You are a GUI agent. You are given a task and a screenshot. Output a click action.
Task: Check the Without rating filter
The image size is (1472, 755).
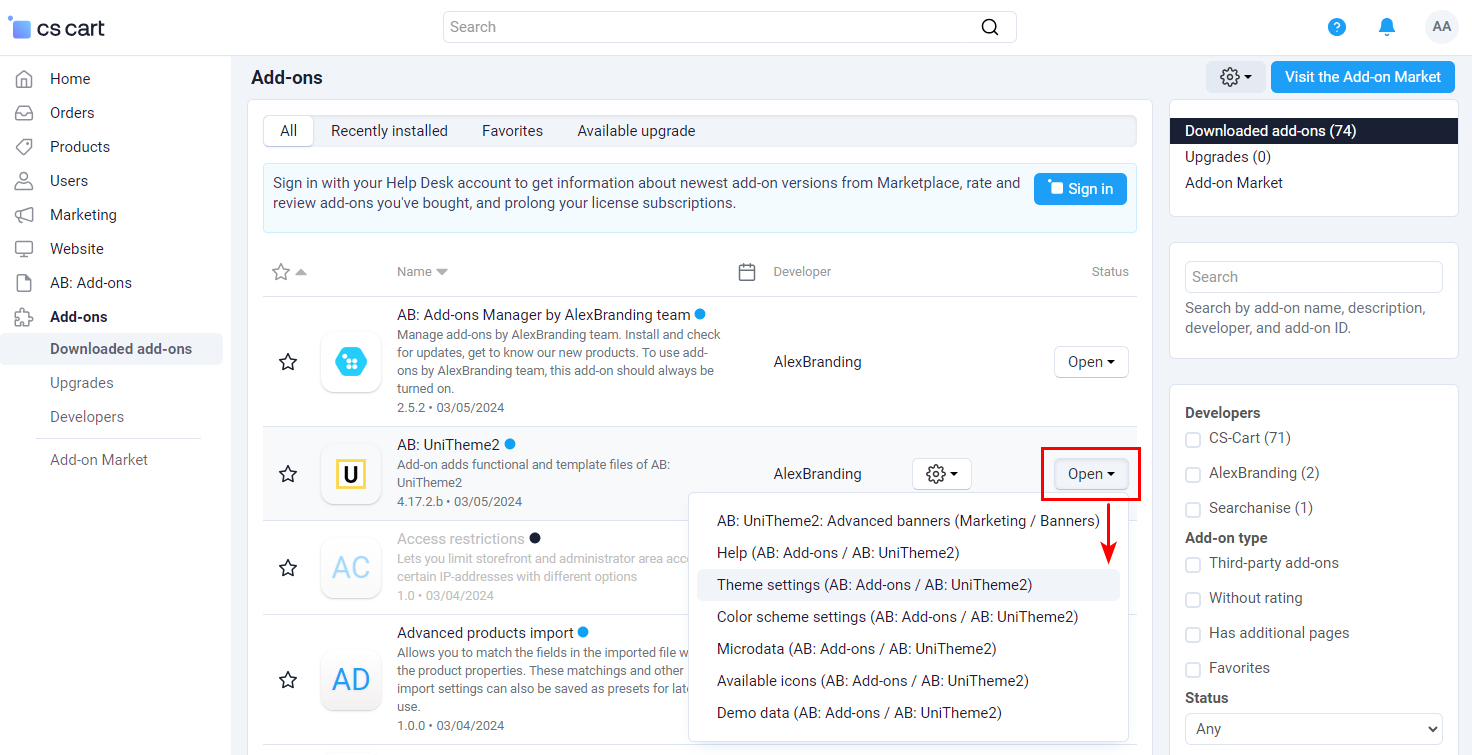[1192, 599]
